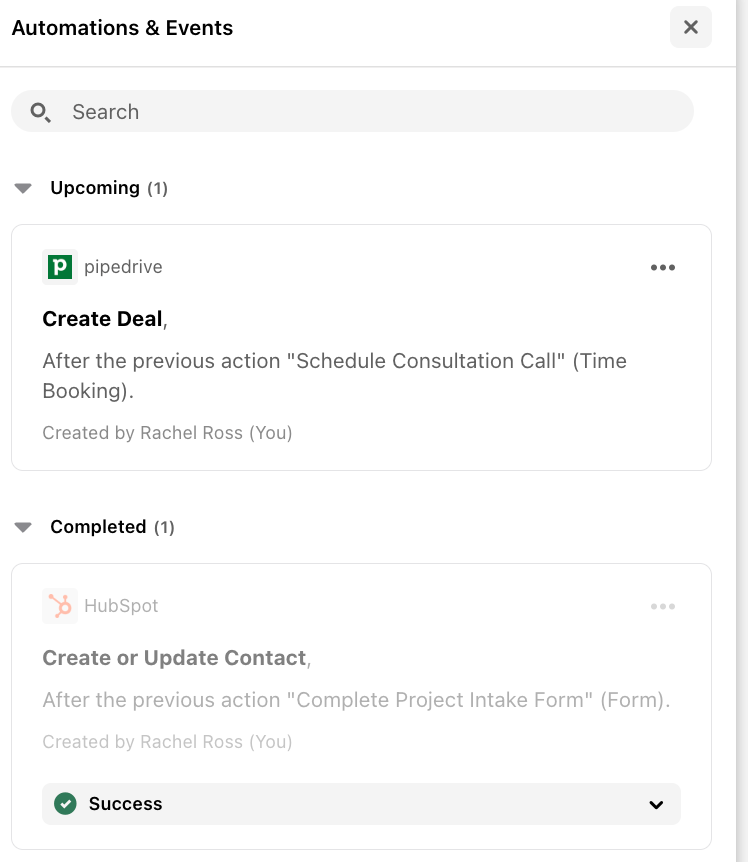Click the pipedrive app name label
The height and width of the screenshot is (862, 748).
click(x=123, y=267)
